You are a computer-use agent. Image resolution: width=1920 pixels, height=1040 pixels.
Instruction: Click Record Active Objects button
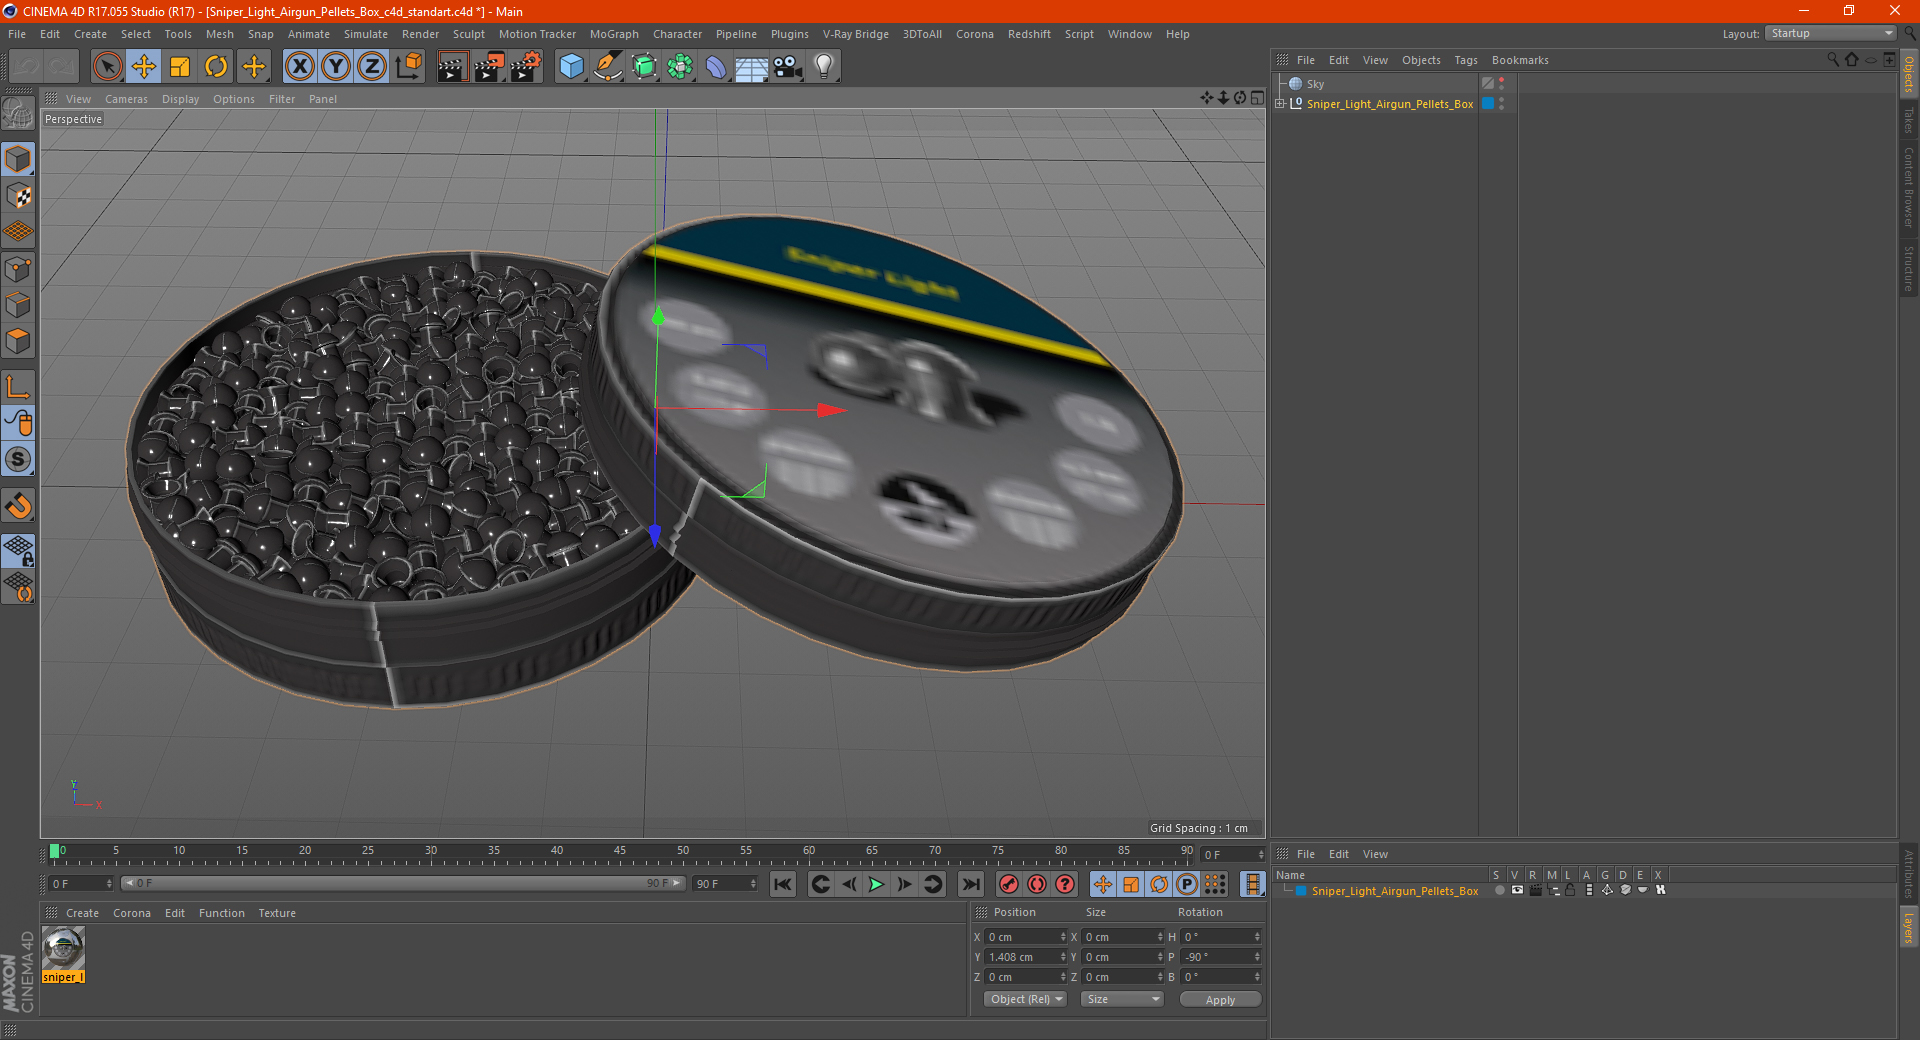click(1009, 884)
